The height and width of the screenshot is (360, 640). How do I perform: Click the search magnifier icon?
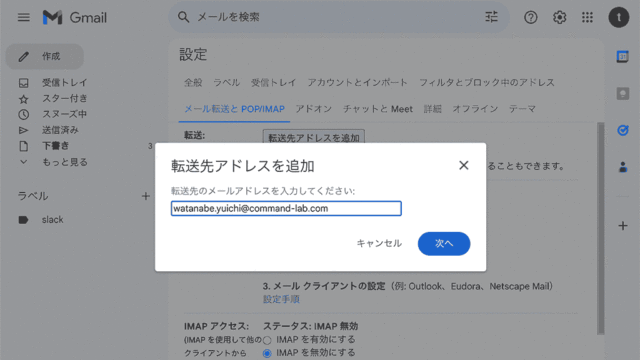coord(183,17)
